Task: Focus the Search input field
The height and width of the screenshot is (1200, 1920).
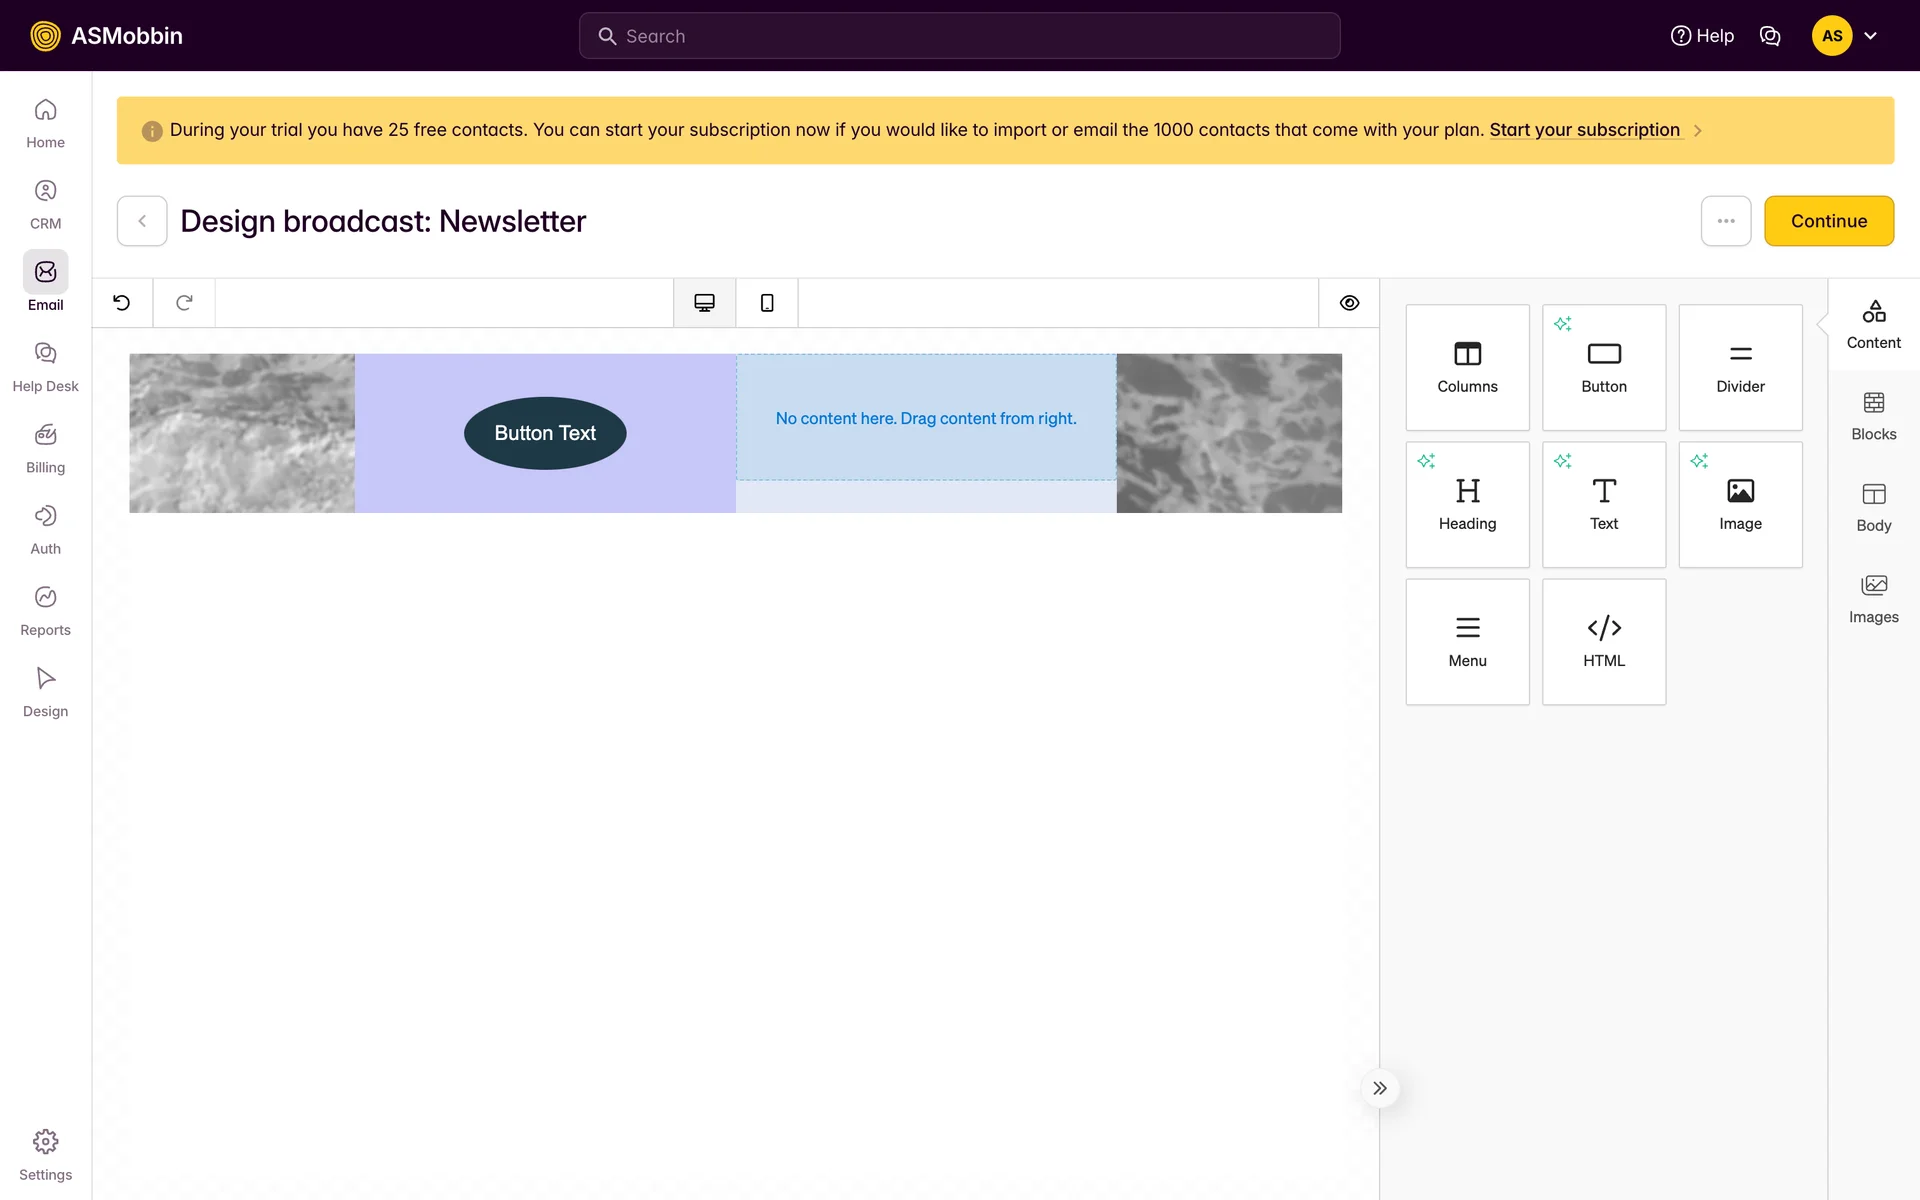Action: (960, 36)
